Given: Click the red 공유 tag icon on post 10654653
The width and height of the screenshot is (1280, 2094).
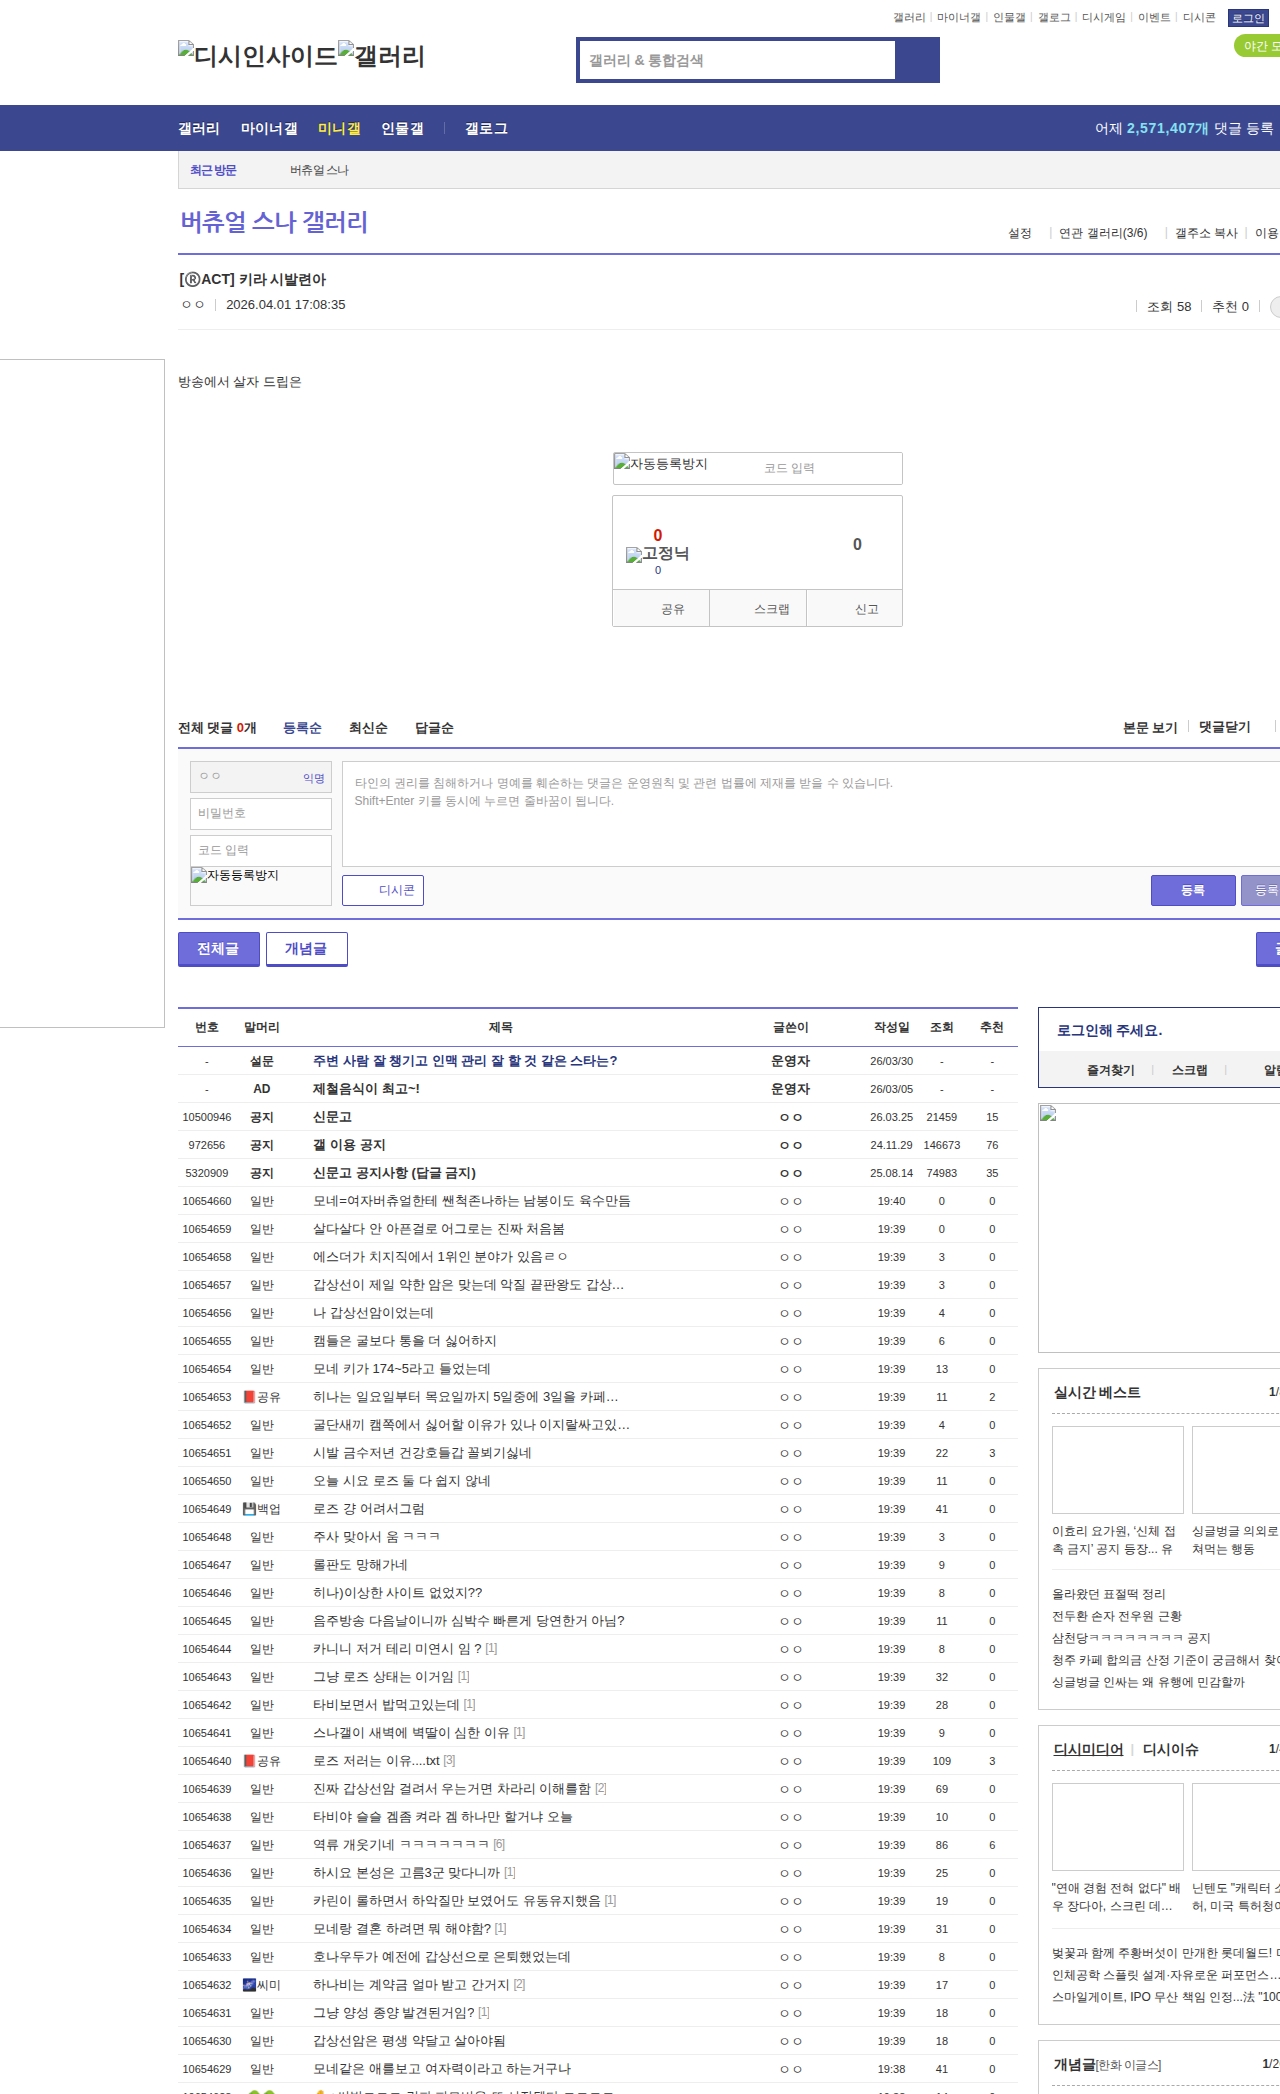Looking at the screenshot, I should pyautogui.click(x=249, y=1397).
